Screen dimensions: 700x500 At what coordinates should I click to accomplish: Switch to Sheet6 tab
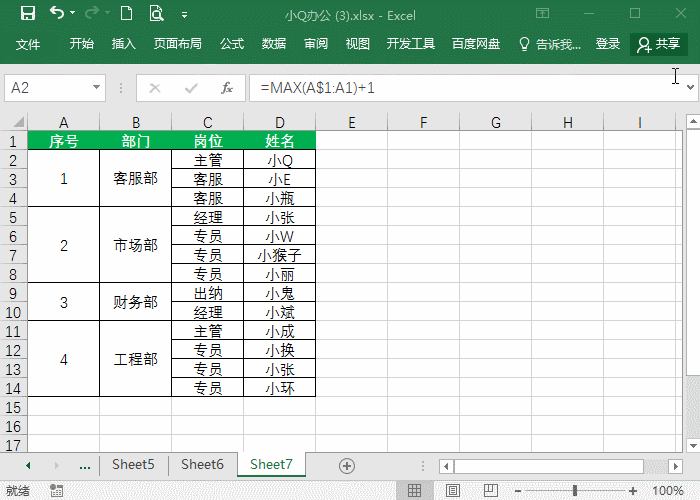click(x=202, y=465)
